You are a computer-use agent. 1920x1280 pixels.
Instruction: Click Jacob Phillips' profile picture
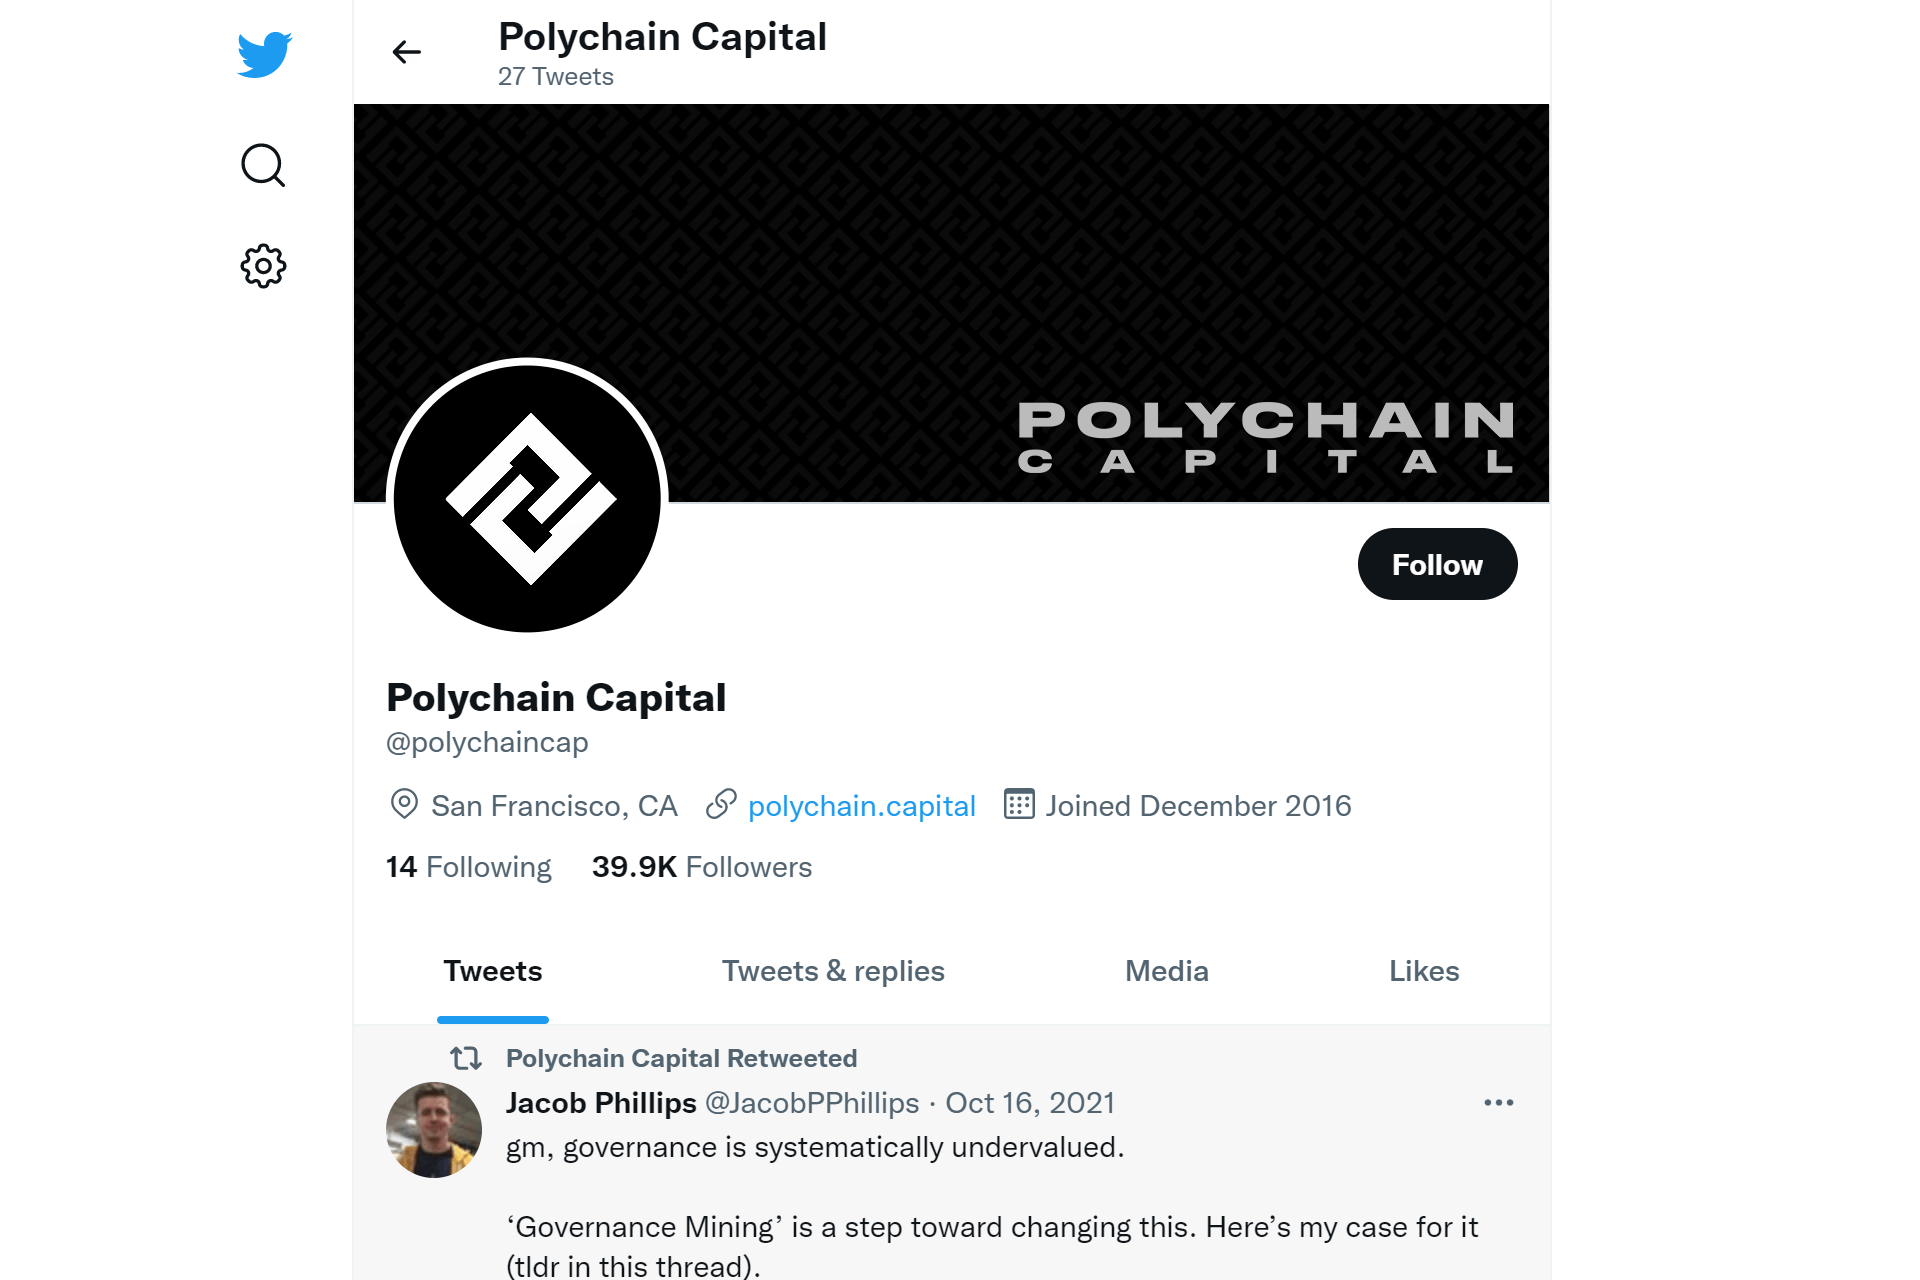[434, 1129]
